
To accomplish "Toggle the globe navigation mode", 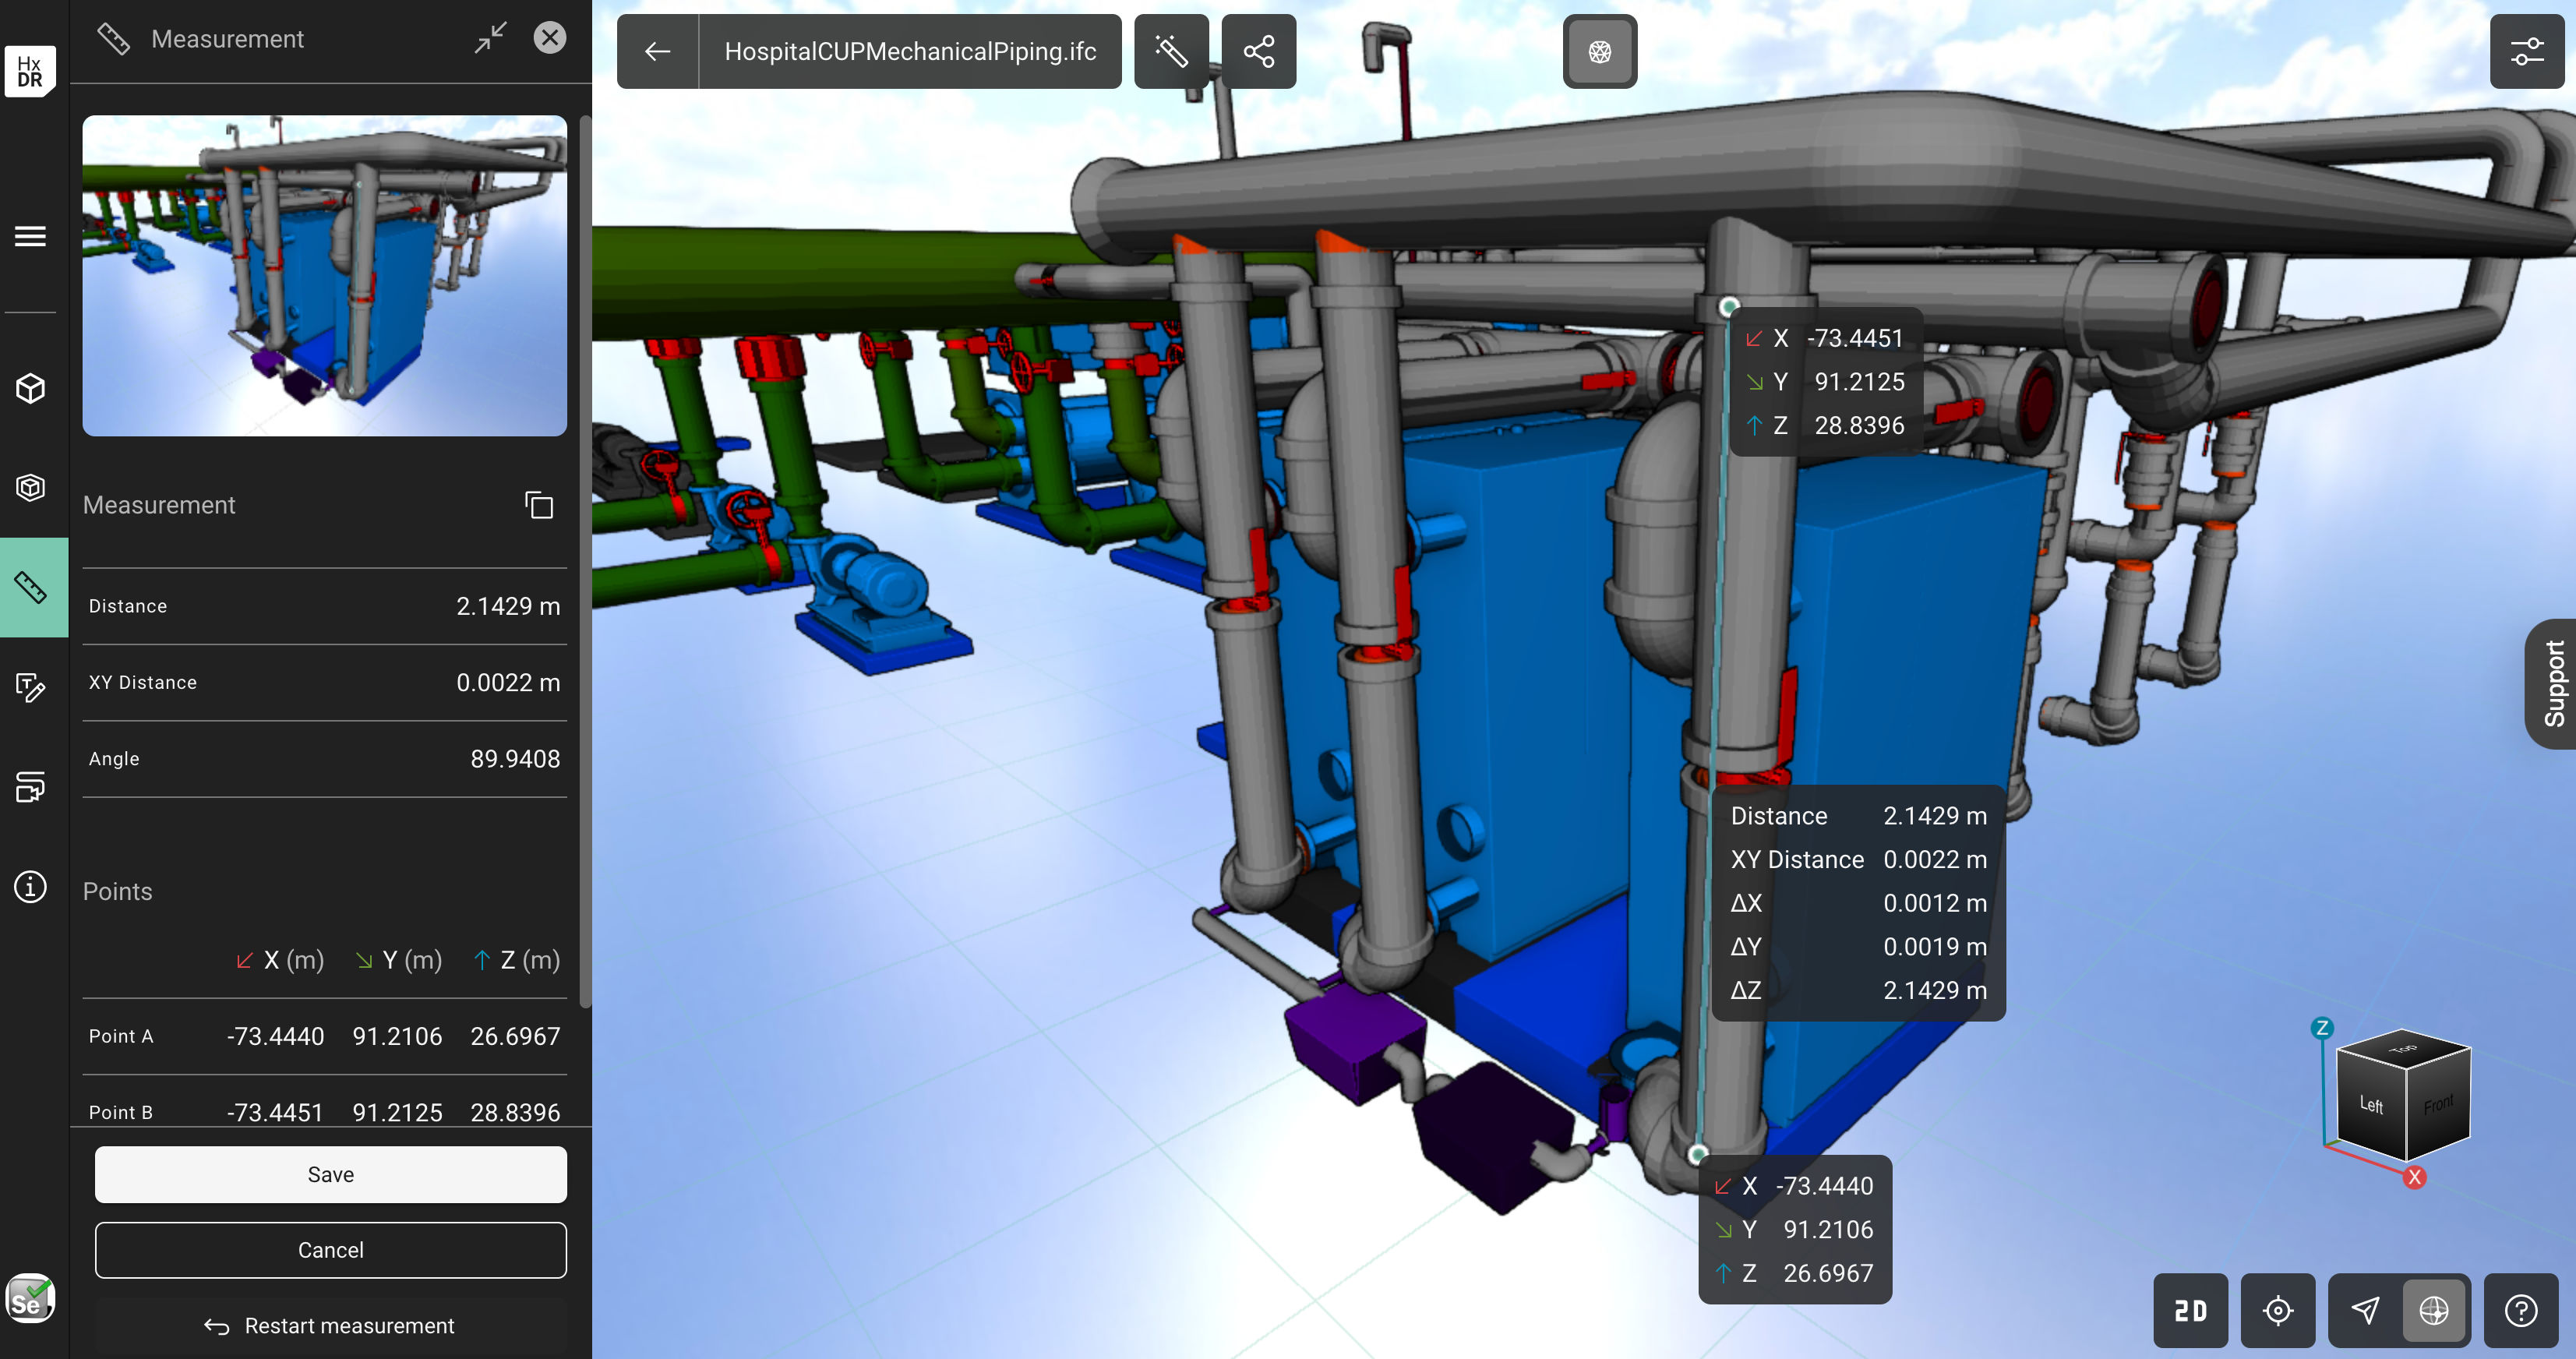I will (x=2433, y=1310).
